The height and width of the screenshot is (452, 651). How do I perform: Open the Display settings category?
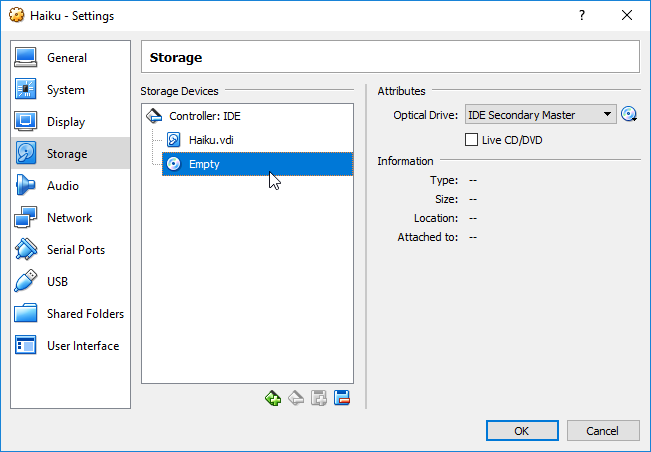66,122
